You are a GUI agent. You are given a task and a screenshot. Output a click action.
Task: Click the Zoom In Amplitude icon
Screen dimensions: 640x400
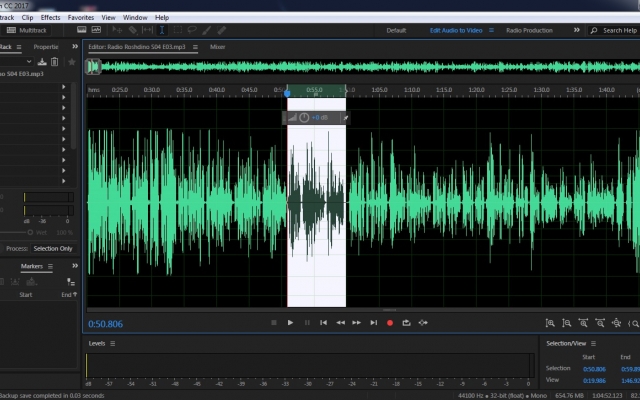[550, 323]
